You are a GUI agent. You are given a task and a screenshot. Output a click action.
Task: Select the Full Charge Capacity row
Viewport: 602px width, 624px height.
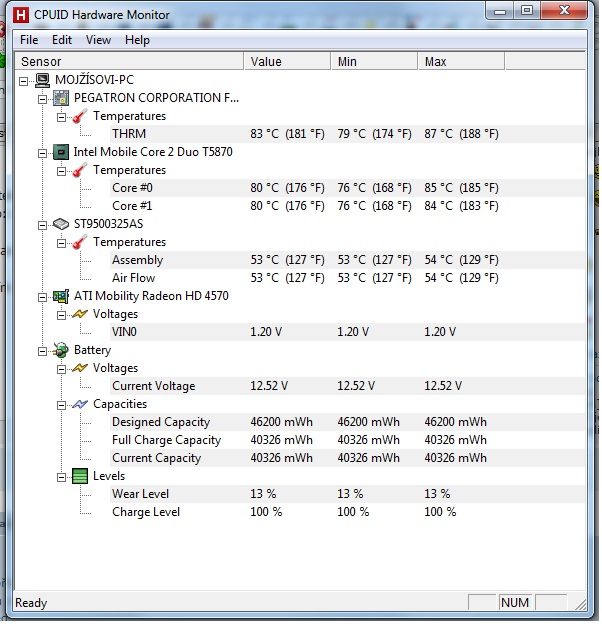click(x=347, y=440)
